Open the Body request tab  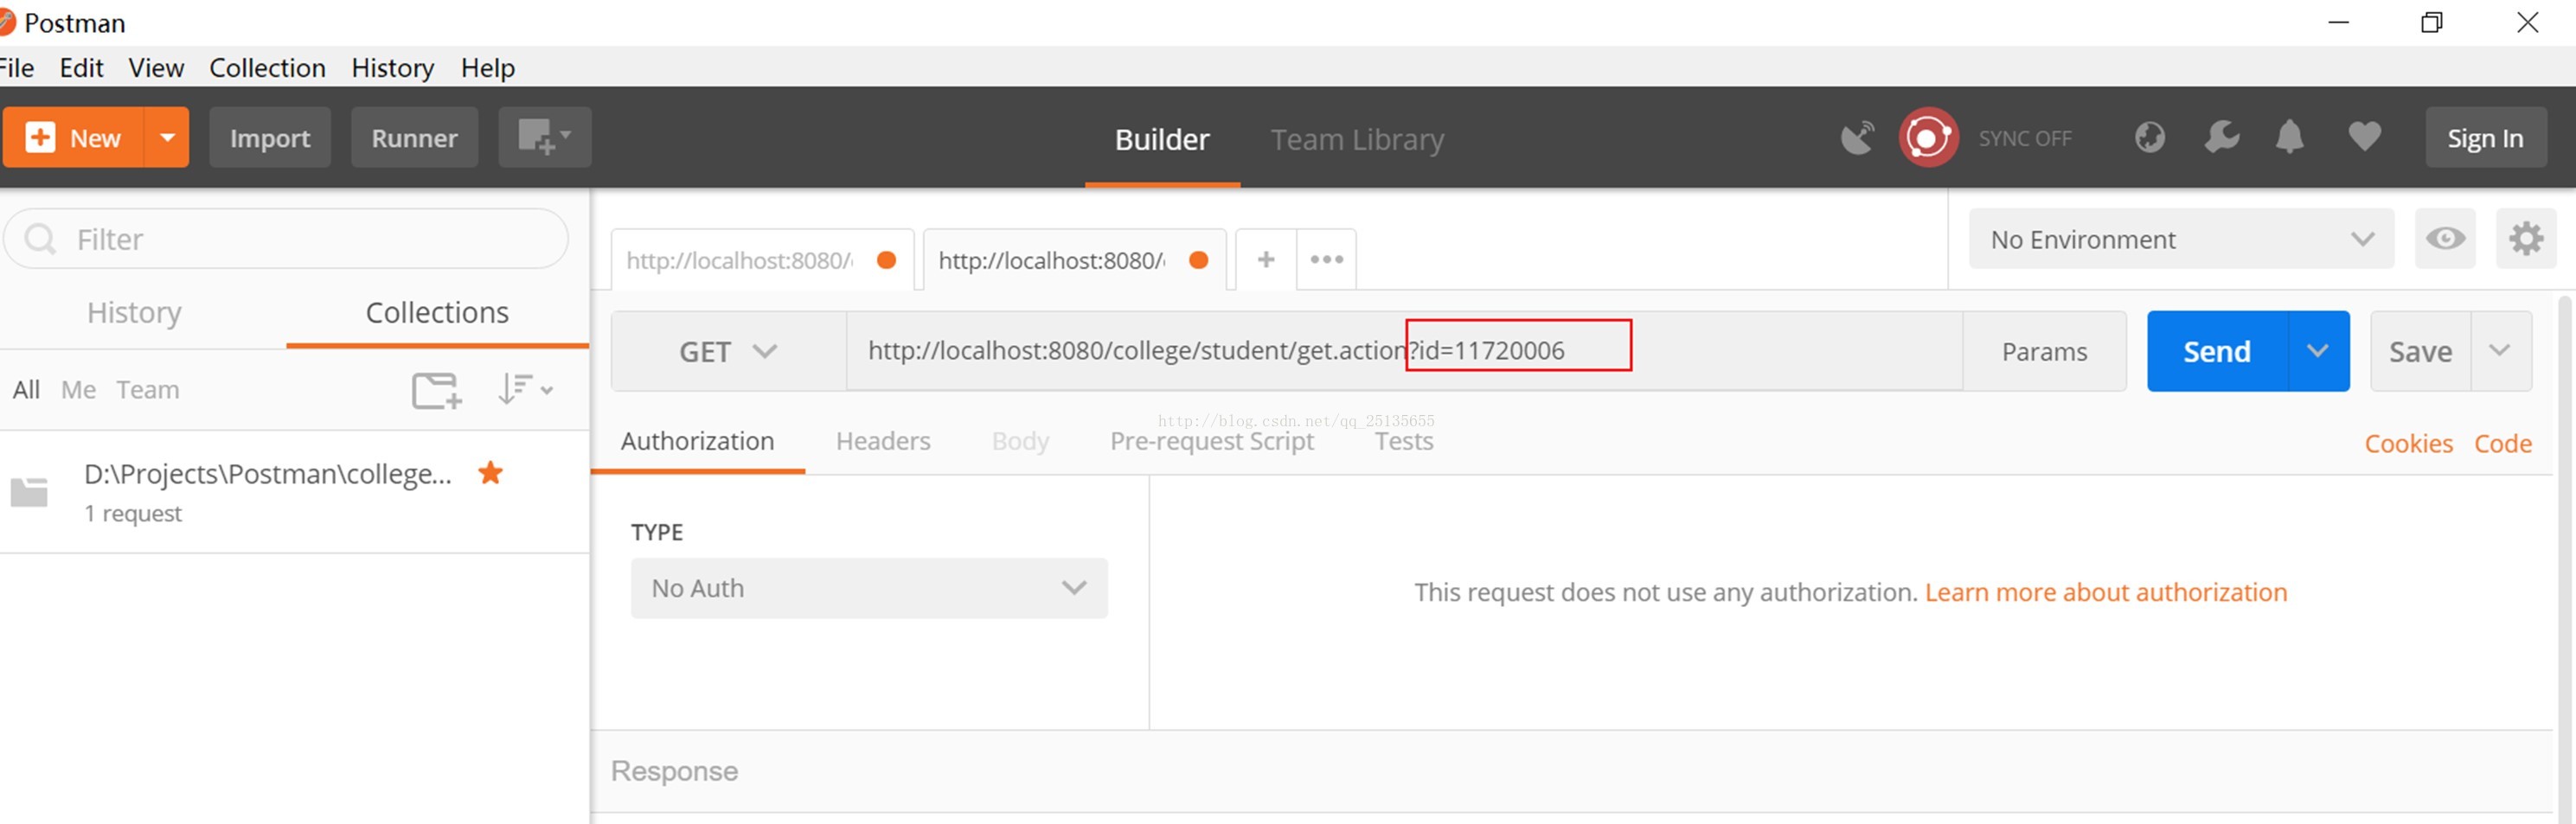click(x=1020, y=441)
